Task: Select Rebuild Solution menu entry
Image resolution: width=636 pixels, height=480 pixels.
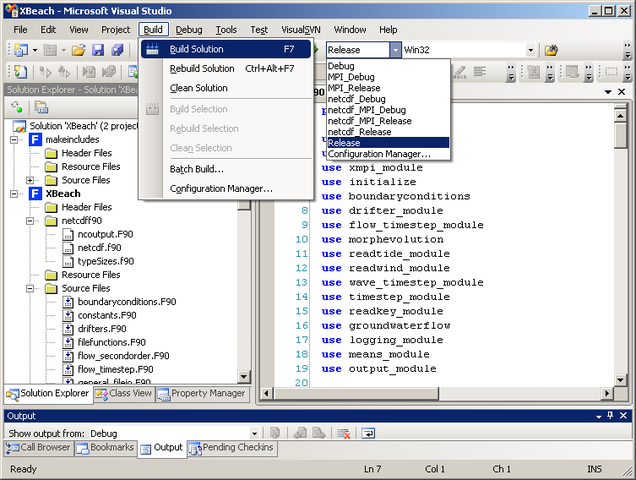Action: click(x=226, y=69)
